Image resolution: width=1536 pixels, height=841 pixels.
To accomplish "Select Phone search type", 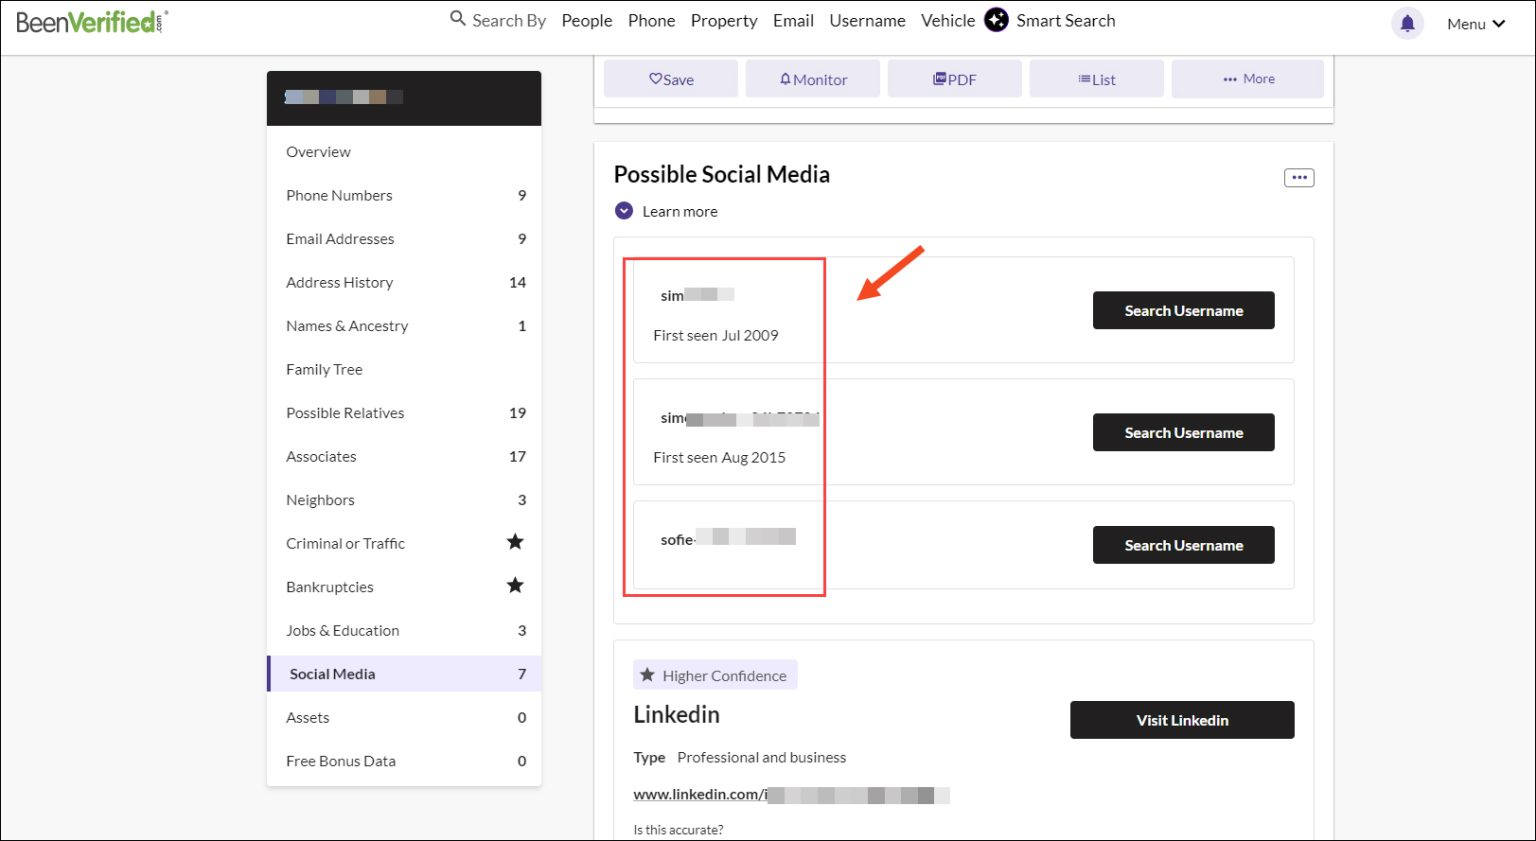I will [651, 20].
